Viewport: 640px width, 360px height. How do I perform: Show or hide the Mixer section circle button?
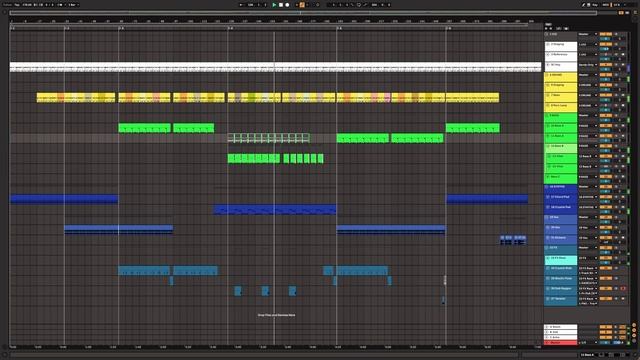634,336
